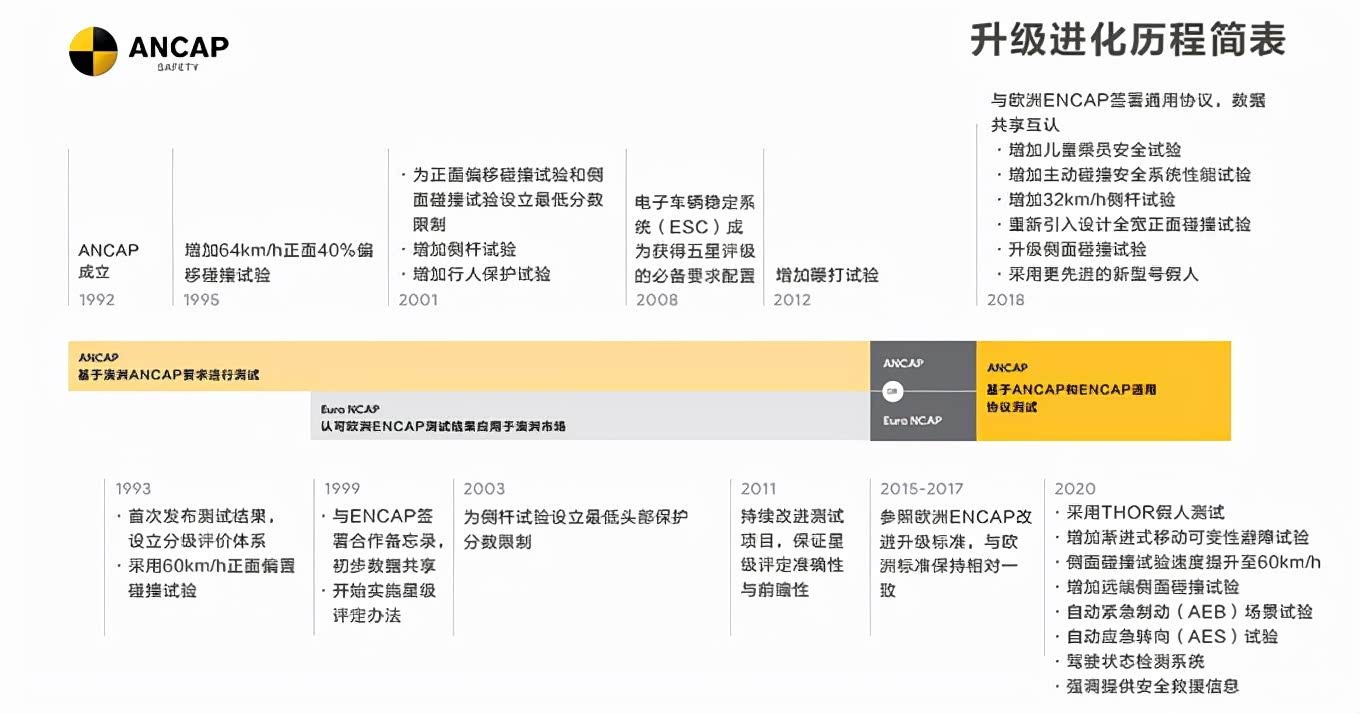
Task: Click the text ANCAP 成立 above 1992
Action: (109, 261)
